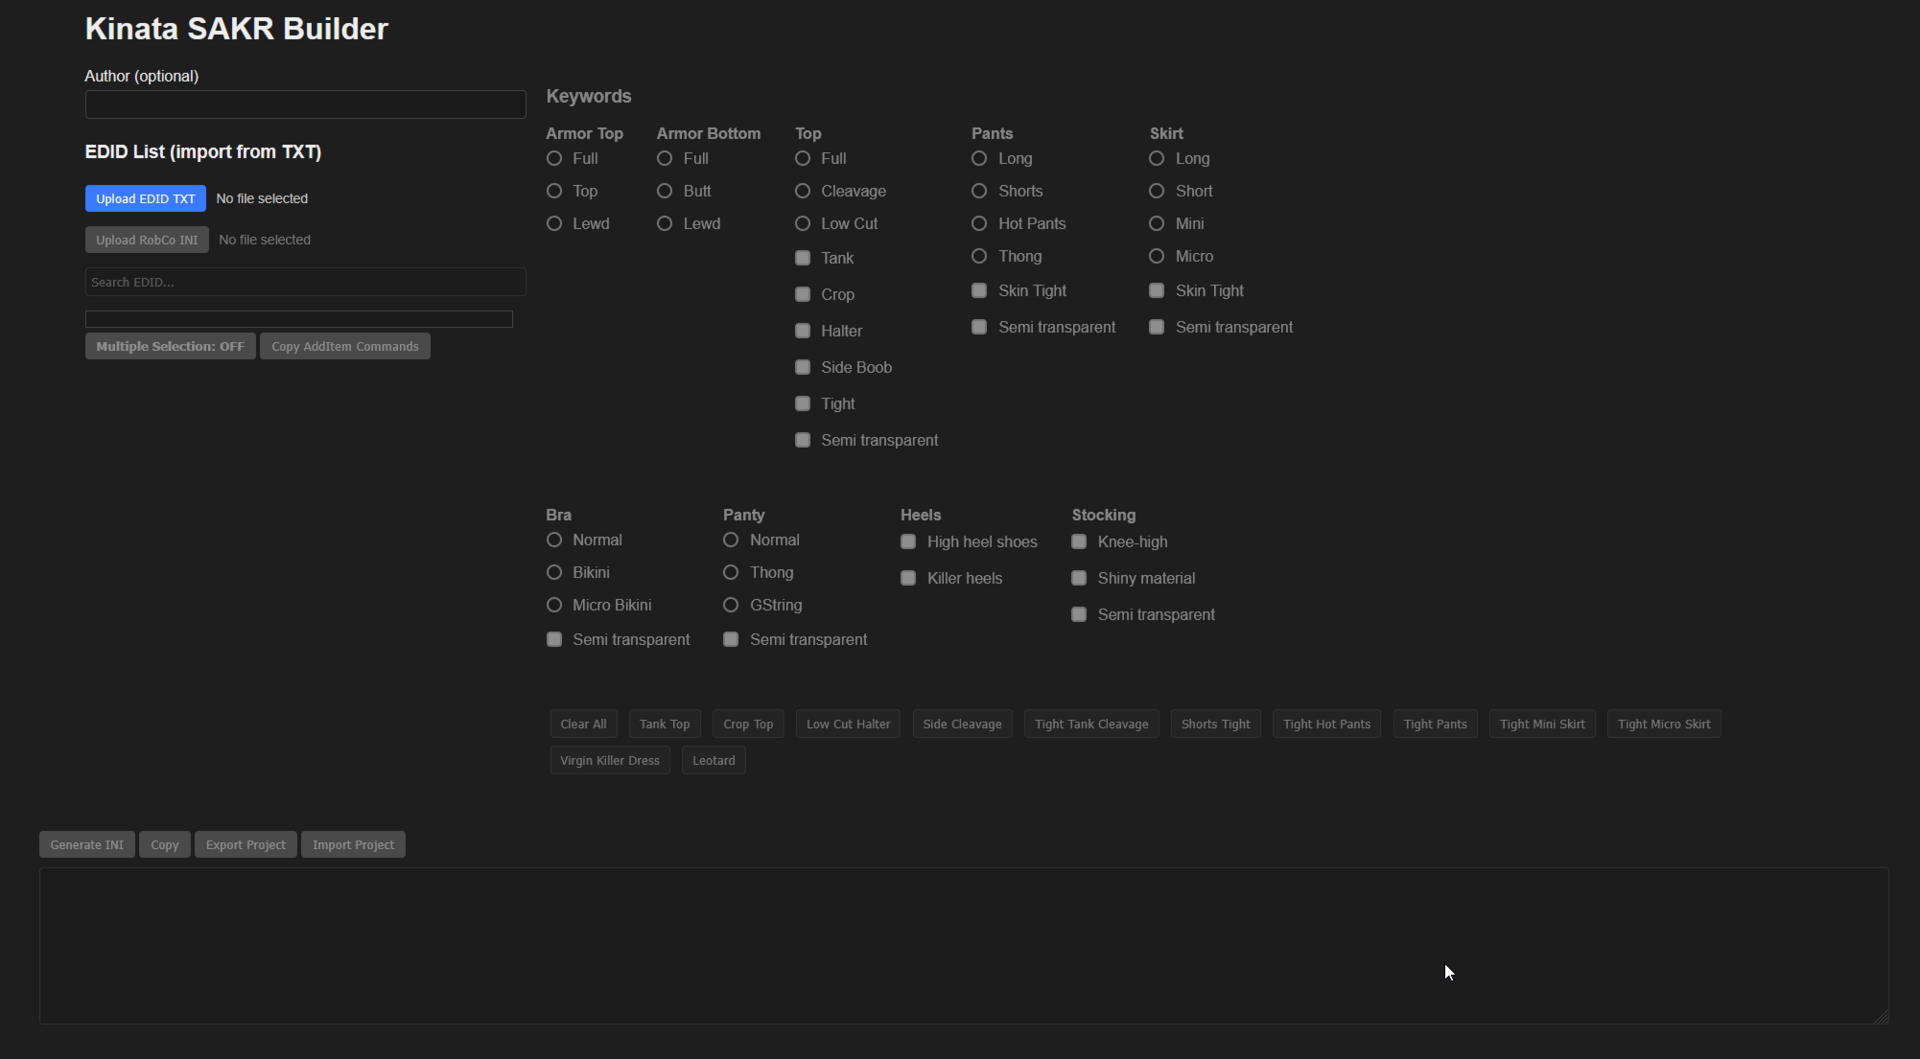Apply the Low Cut Halter preset
Screen dimensions: 1920x1059
(848, 724)
